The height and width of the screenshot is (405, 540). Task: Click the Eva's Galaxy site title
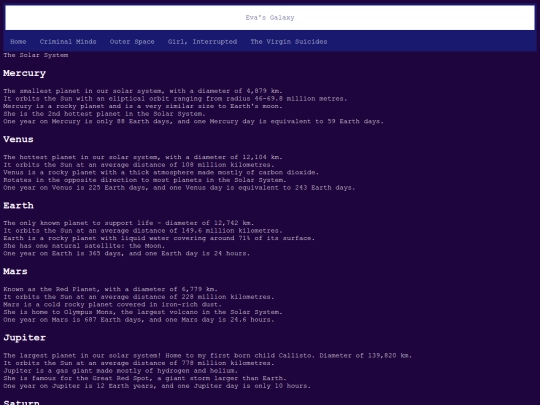(x=270, y=18)
